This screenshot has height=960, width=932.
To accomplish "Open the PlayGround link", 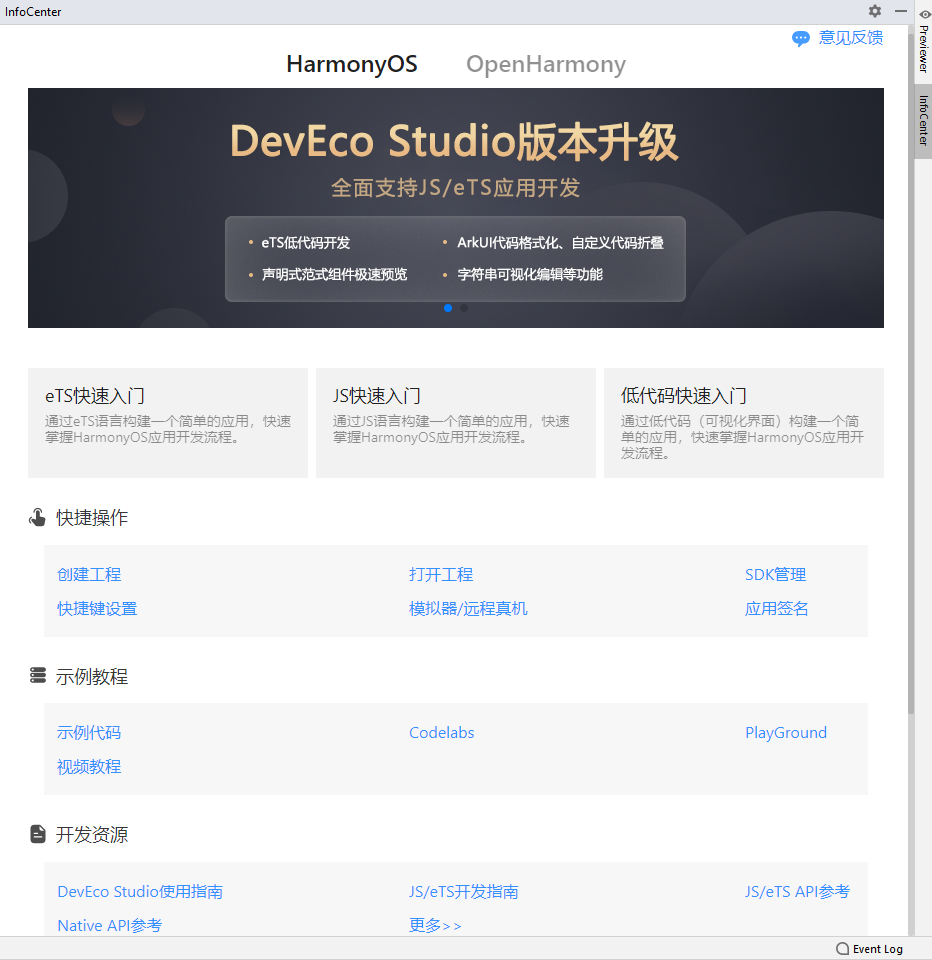I will coord(786,732).
